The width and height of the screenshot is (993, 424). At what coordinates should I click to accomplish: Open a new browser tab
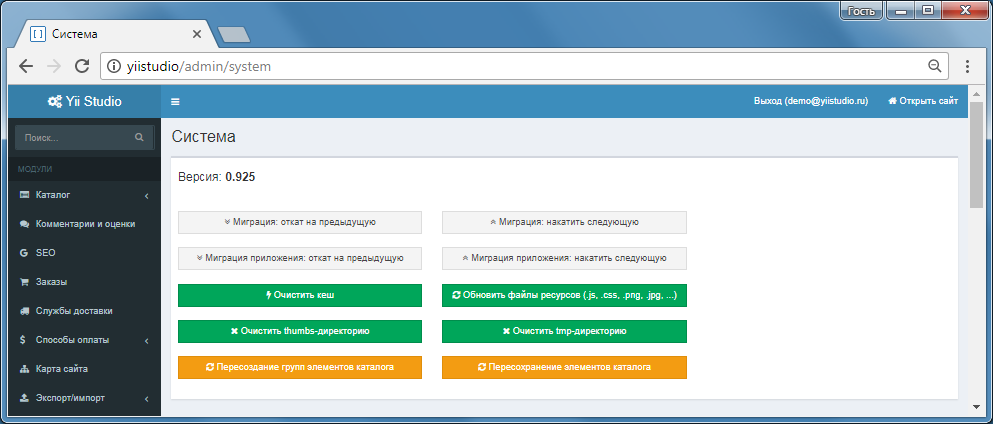point(234,35)
